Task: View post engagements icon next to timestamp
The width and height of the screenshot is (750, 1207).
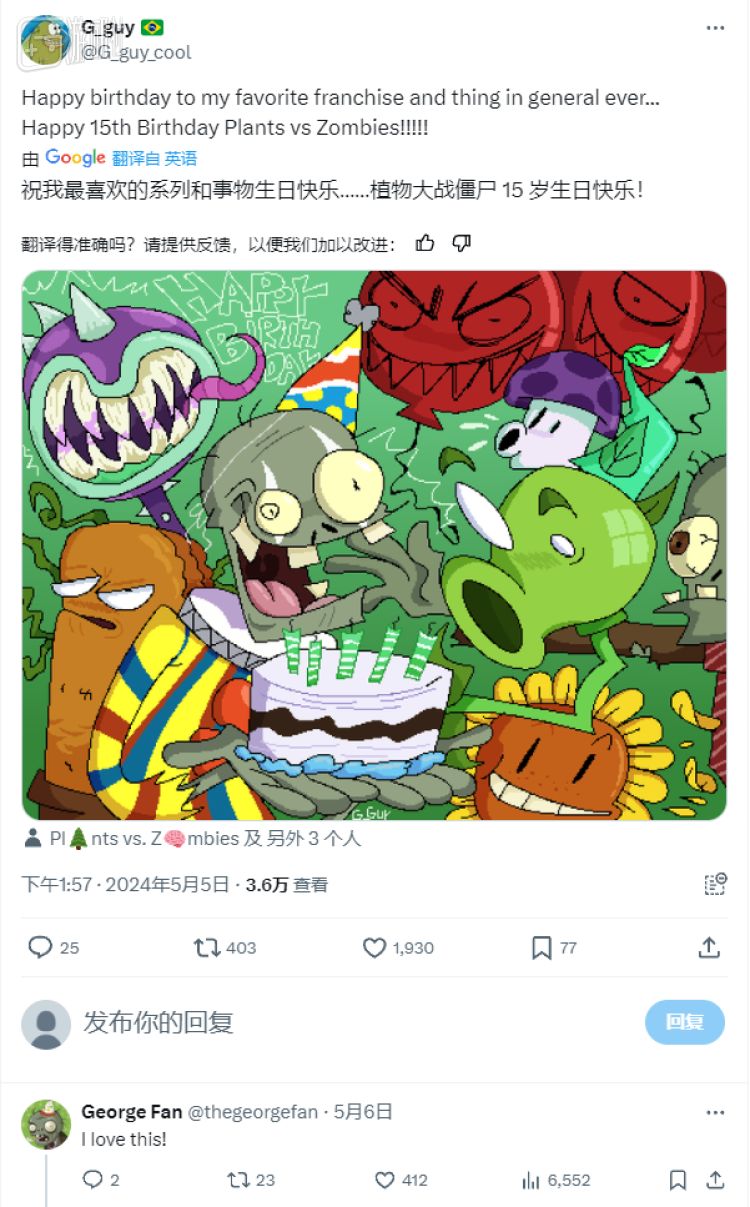Action: click(715, 884)
